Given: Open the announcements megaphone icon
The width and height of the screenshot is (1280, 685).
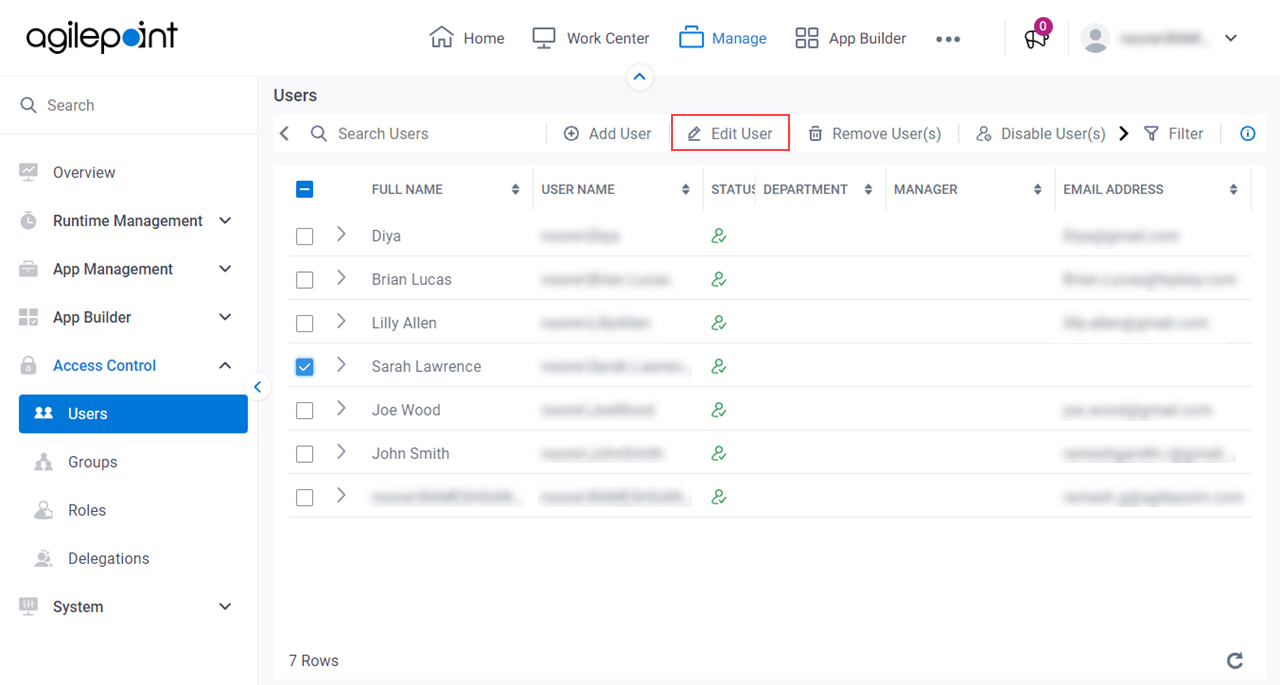Looking at the screenshot, I should coord(1036,39).
